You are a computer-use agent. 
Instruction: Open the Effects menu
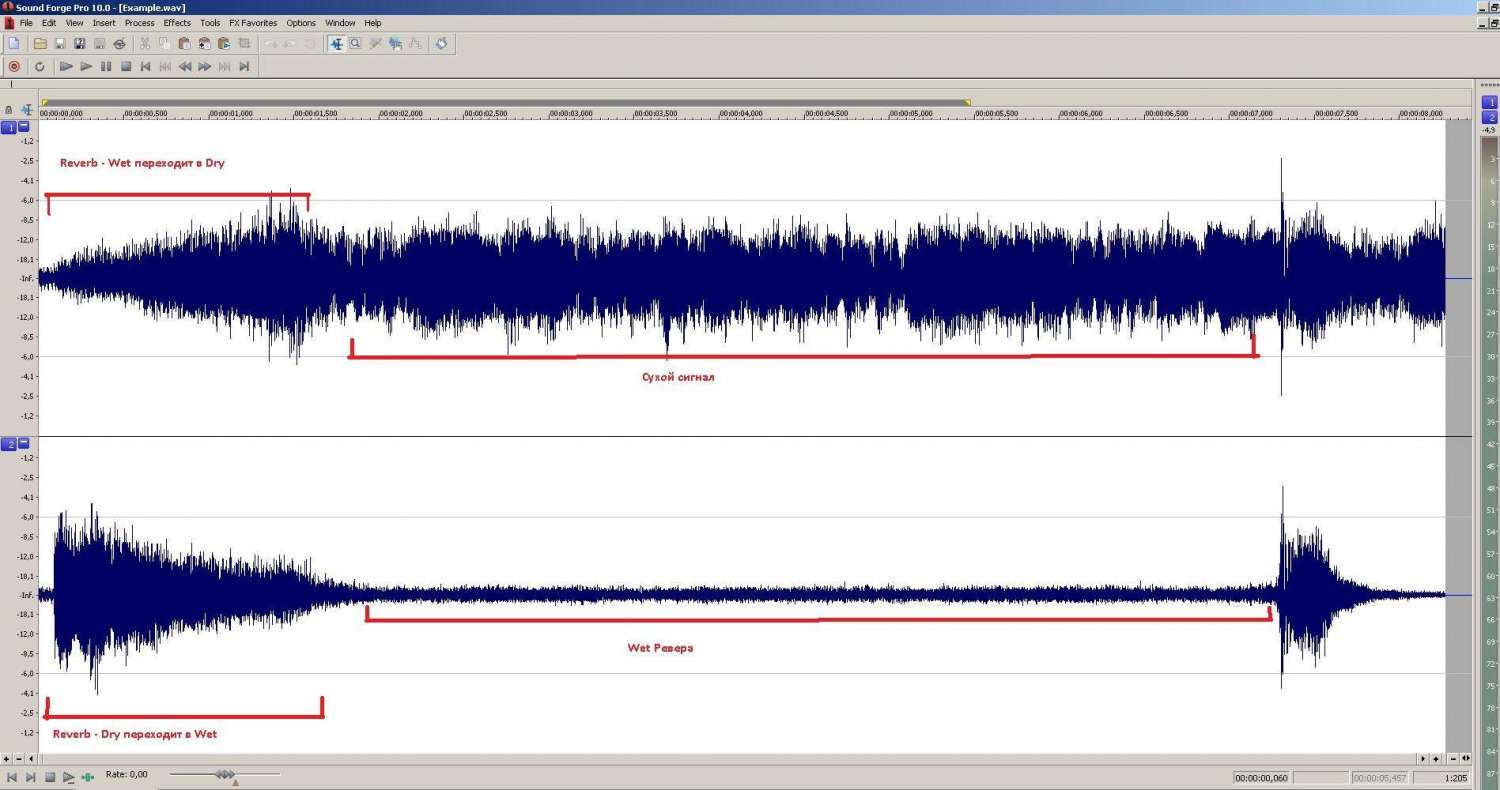coord(177,22)
